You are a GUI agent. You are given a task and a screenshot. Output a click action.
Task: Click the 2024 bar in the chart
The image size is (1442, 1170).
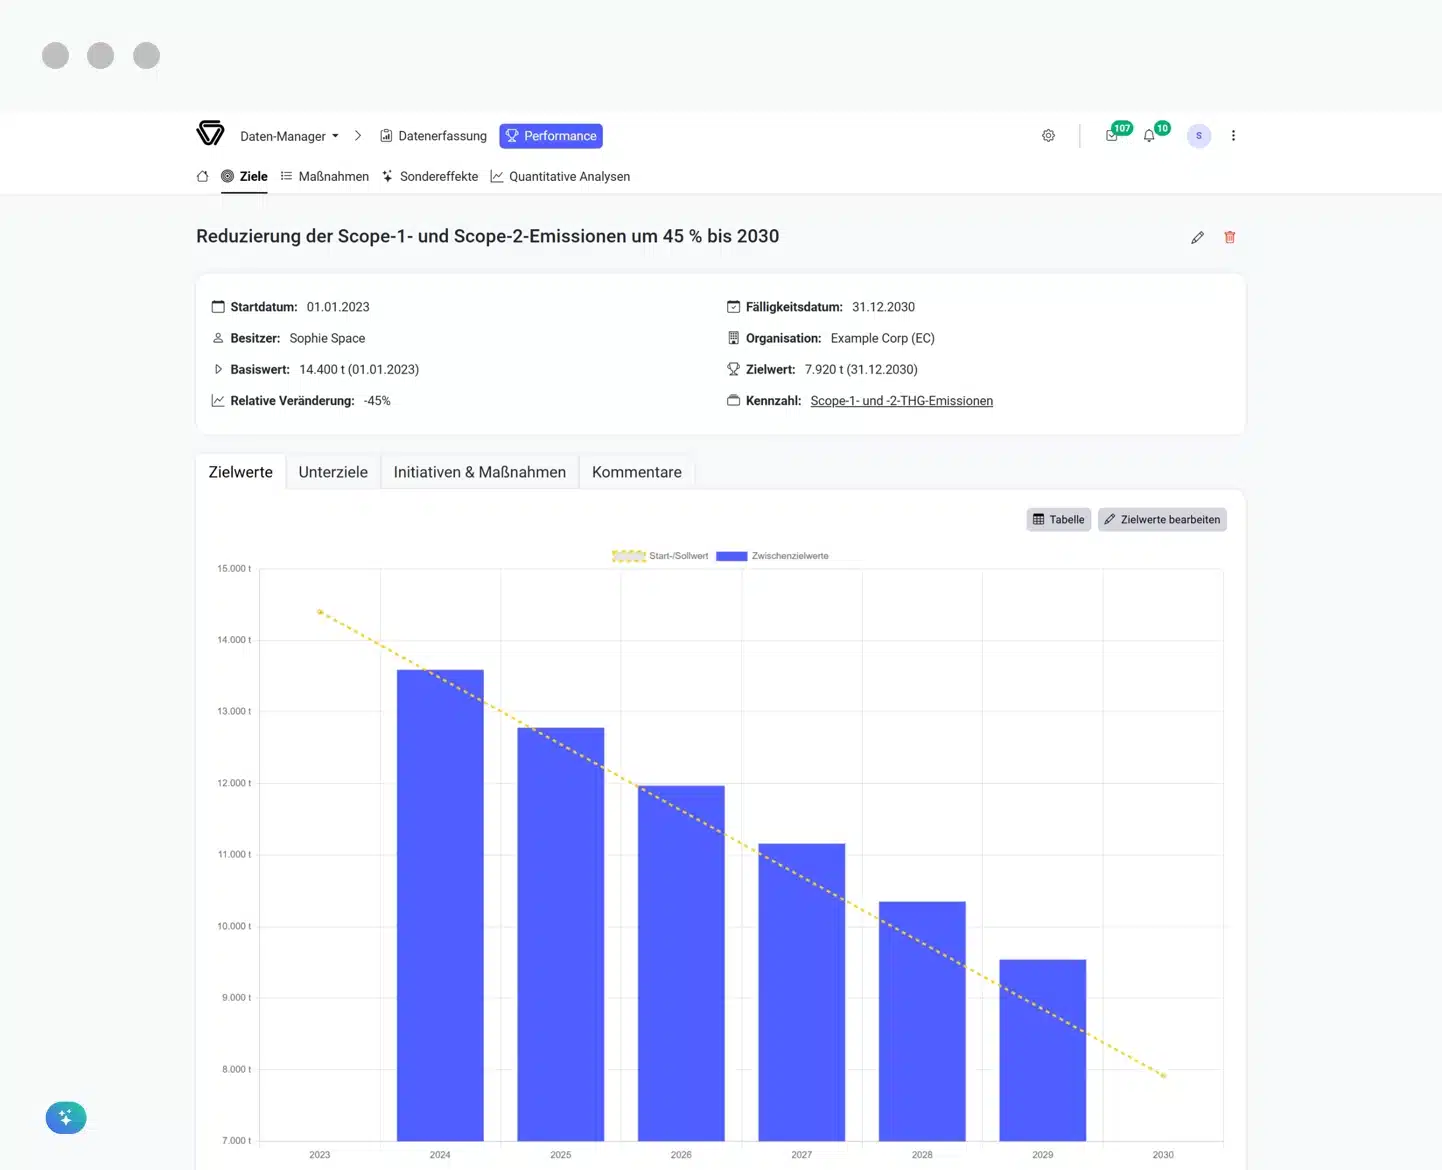point(440,905)
